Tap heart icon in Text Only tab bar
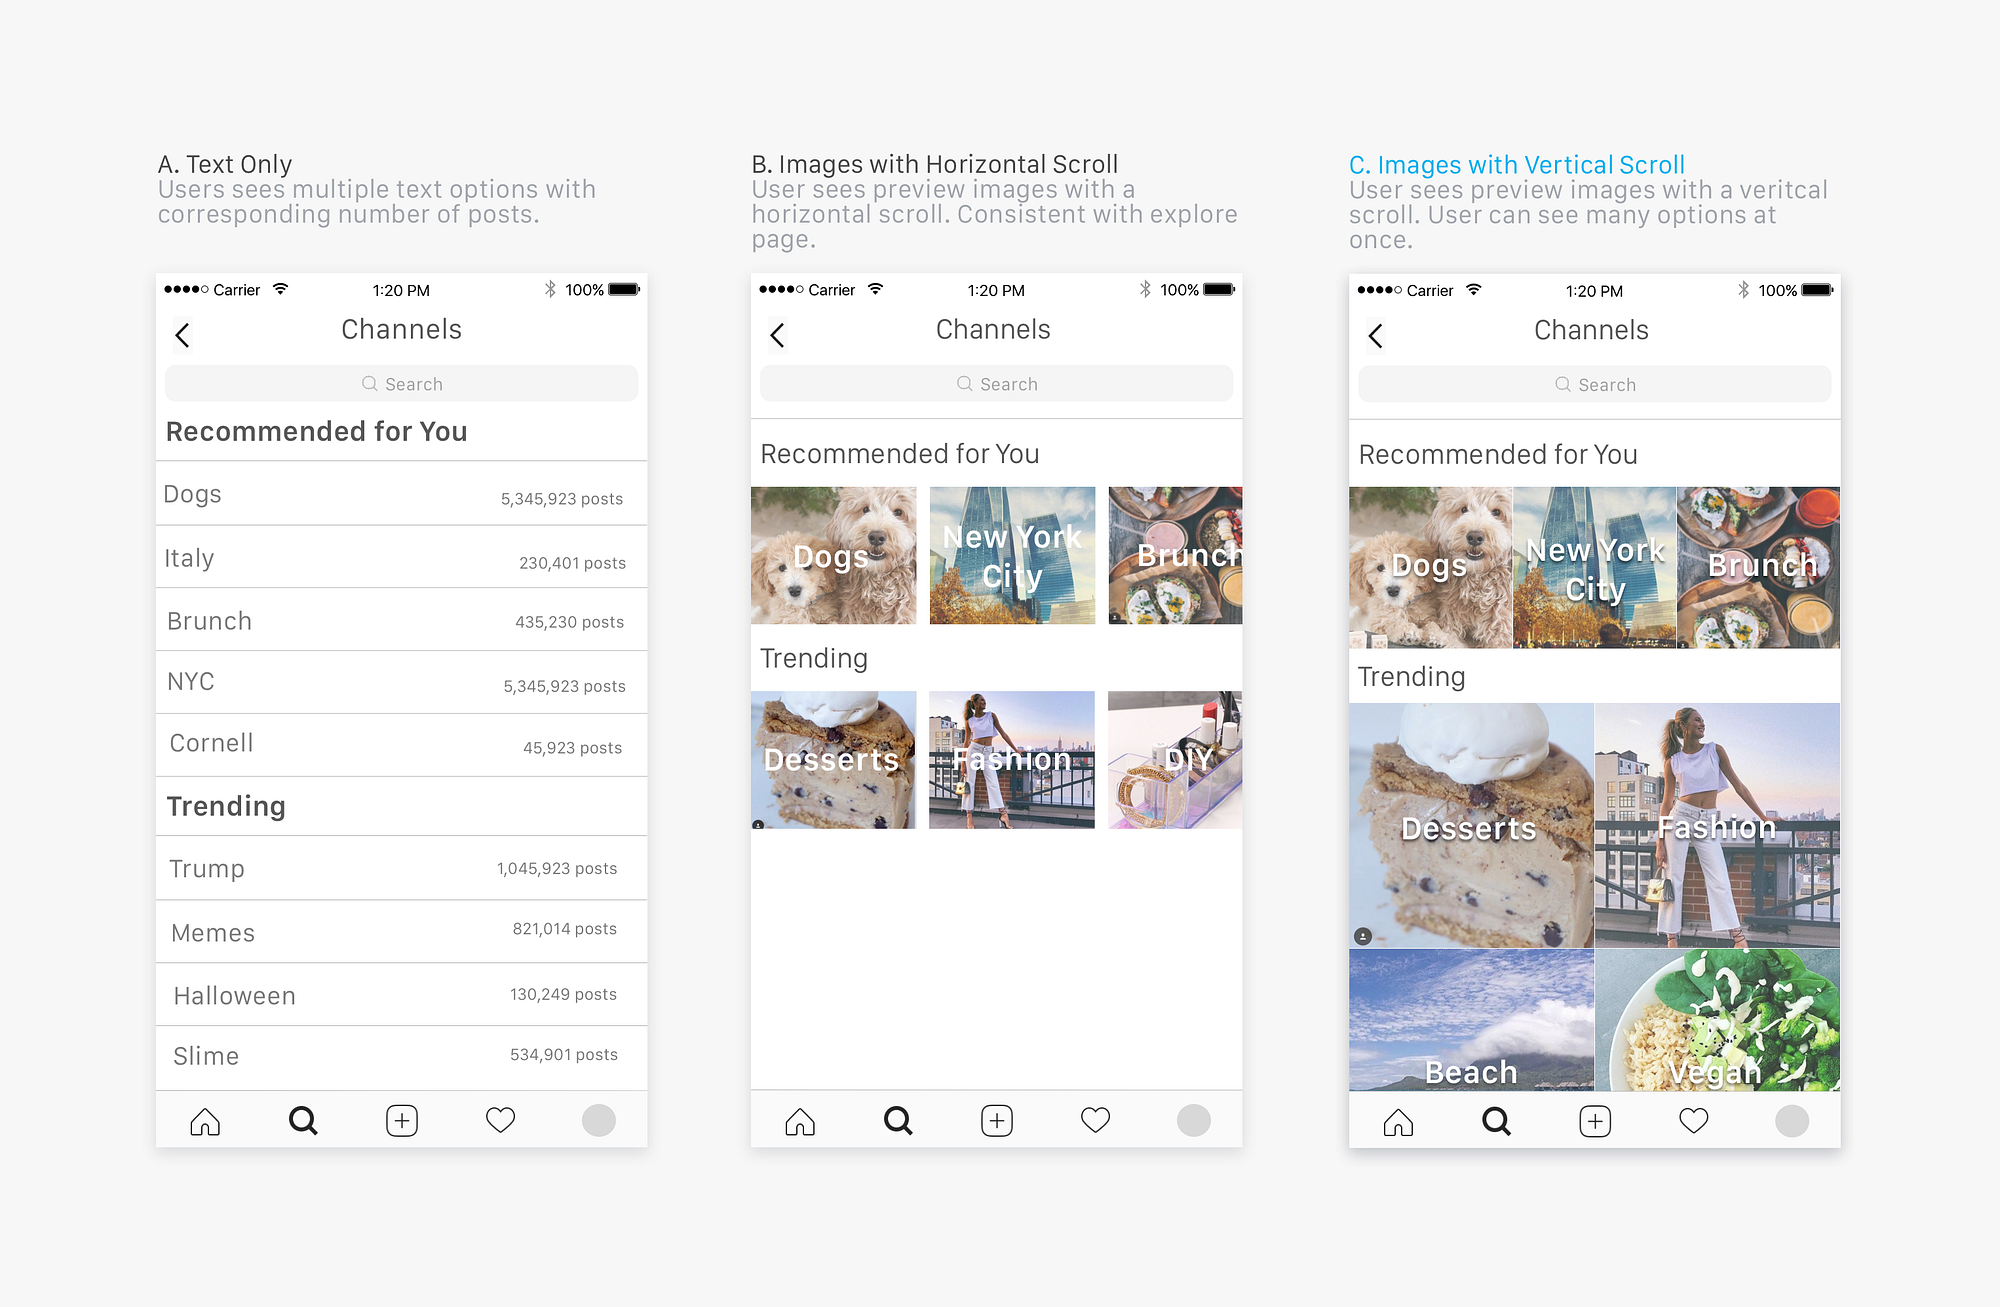This screenshot has height=1307, width=2000. tap(500, 1120)
